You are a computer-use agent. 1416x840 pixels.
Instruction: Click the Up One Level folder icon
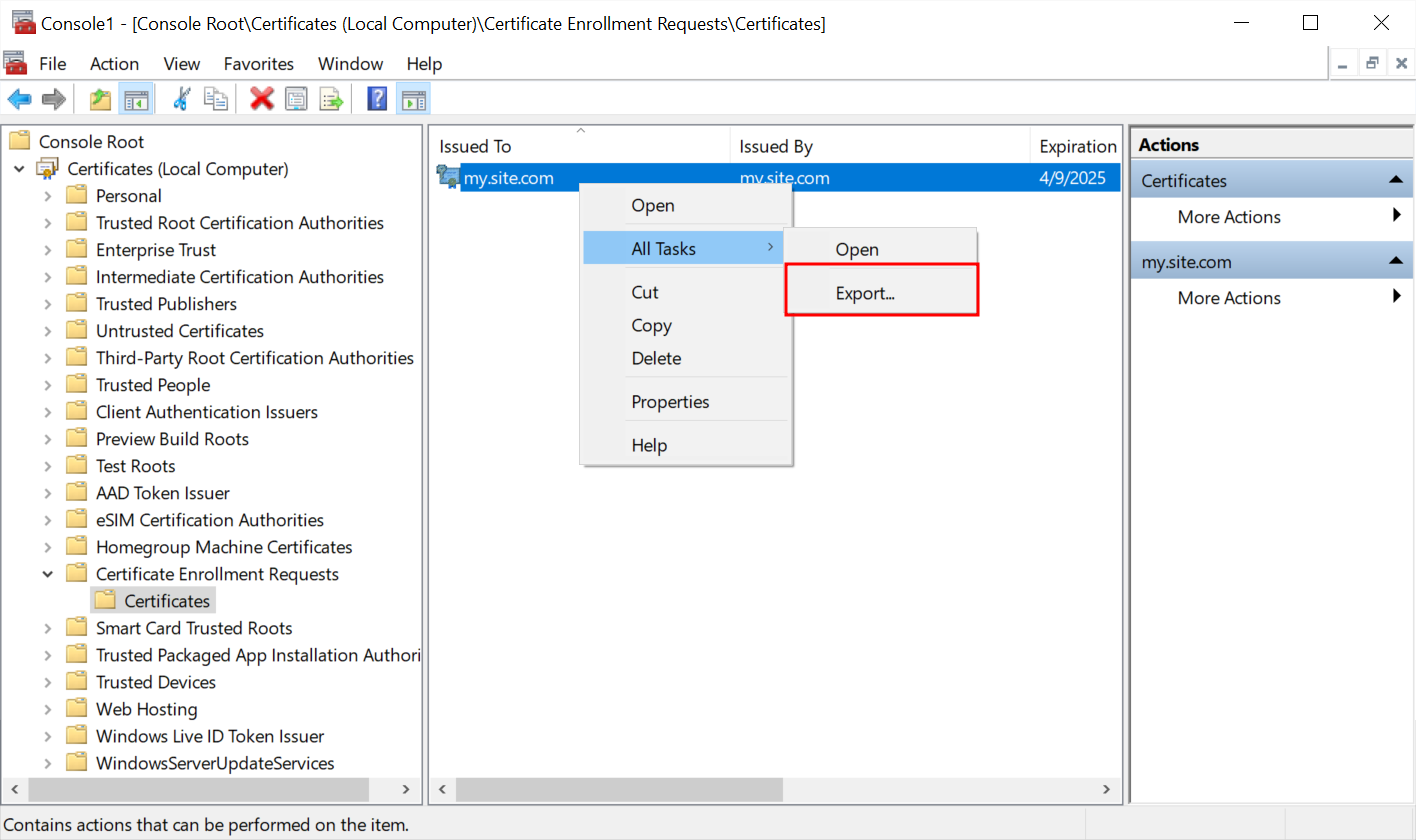point(101,99)
